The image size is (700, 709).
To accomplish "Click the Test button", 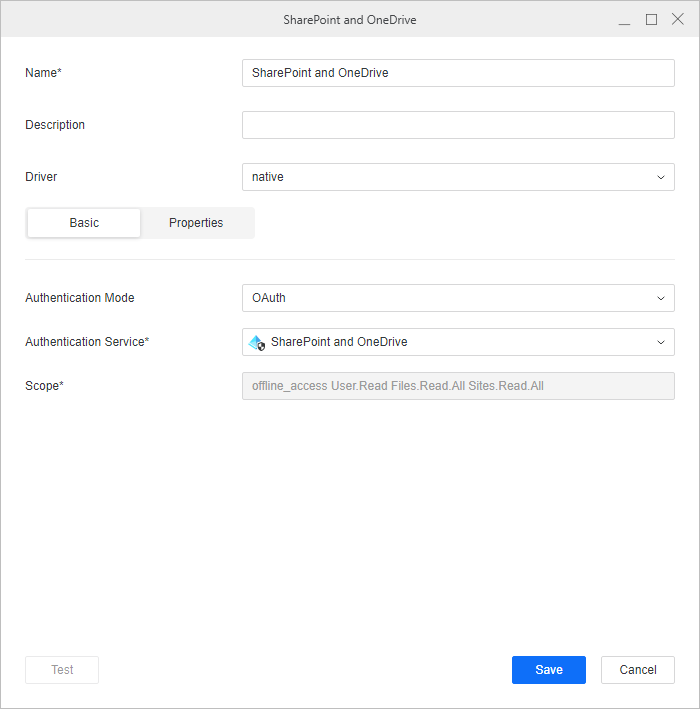I will pos(62,670).
